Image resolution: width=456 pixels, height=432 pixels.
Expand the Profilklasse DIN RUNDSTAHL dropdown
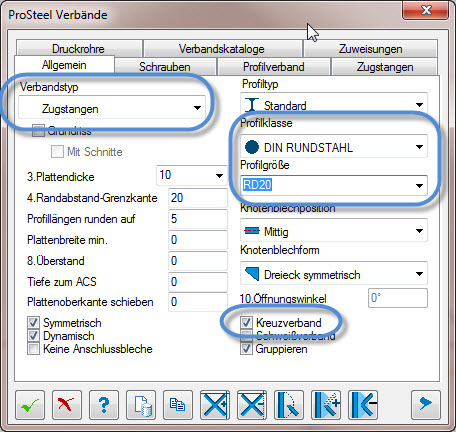pos(334,147)
